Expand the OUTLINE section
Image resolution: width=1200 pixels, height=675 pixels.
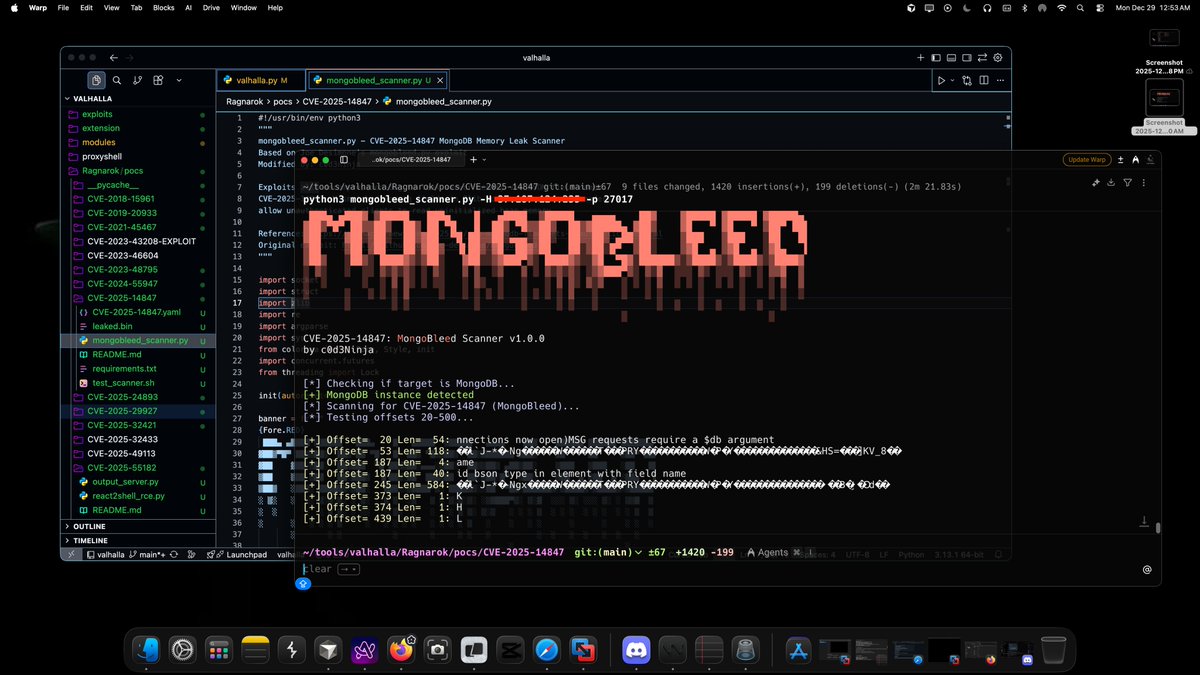pos(137,526)
